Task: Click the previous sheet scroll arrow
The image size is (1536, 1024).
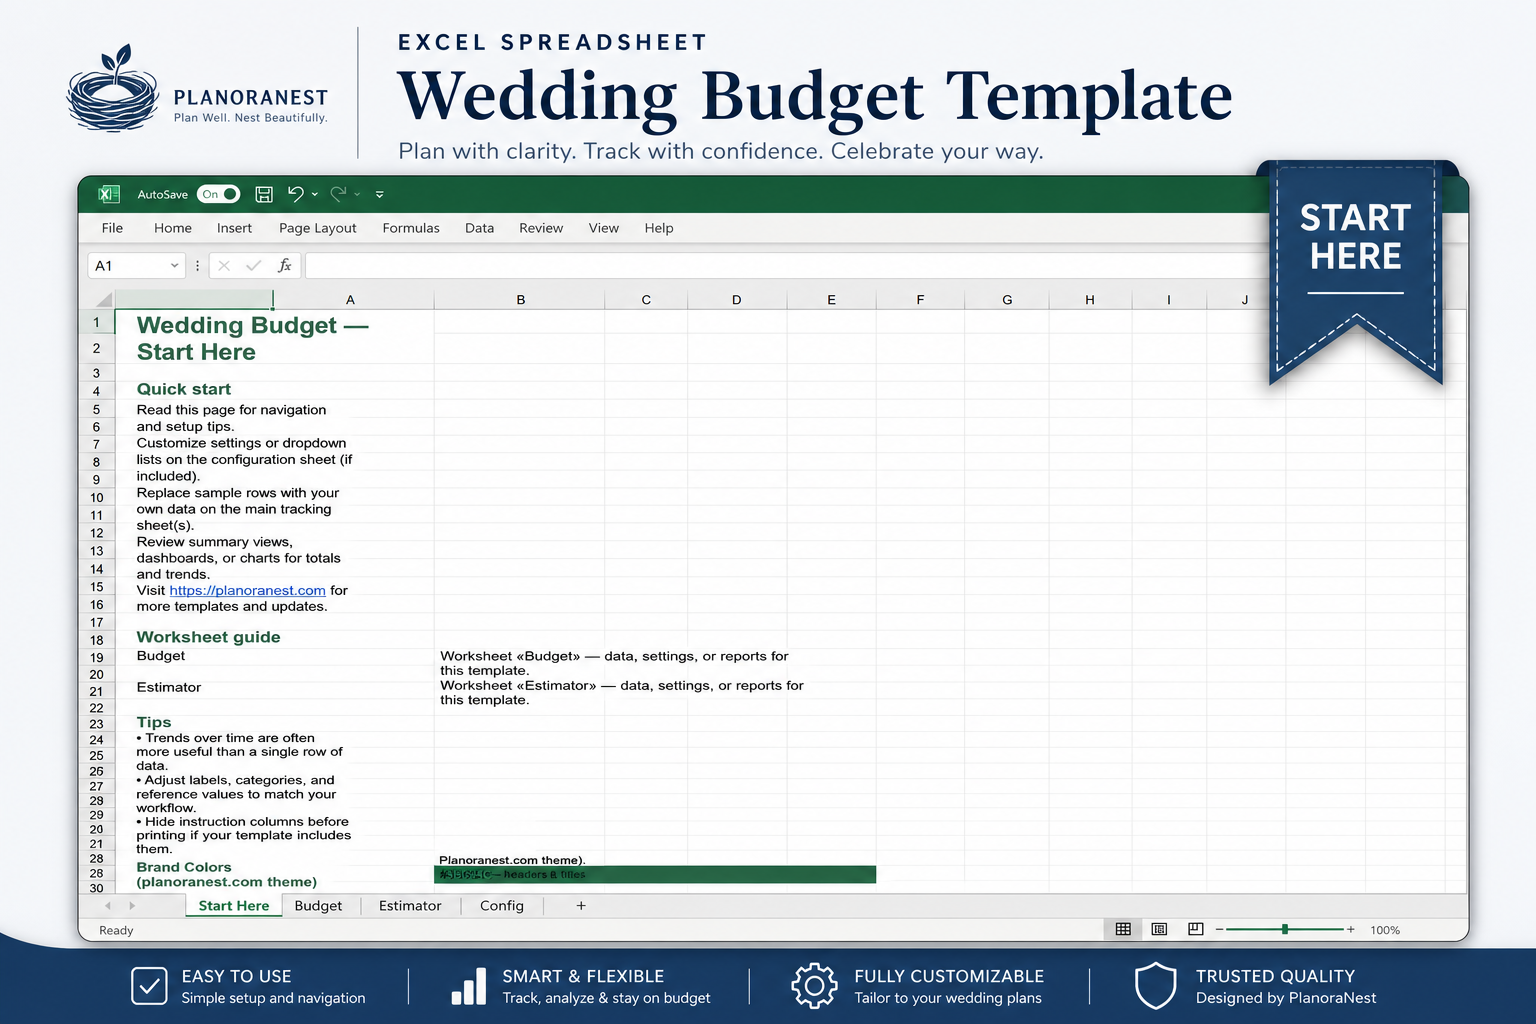Action: pyautogui.click(x=108, y=906)
